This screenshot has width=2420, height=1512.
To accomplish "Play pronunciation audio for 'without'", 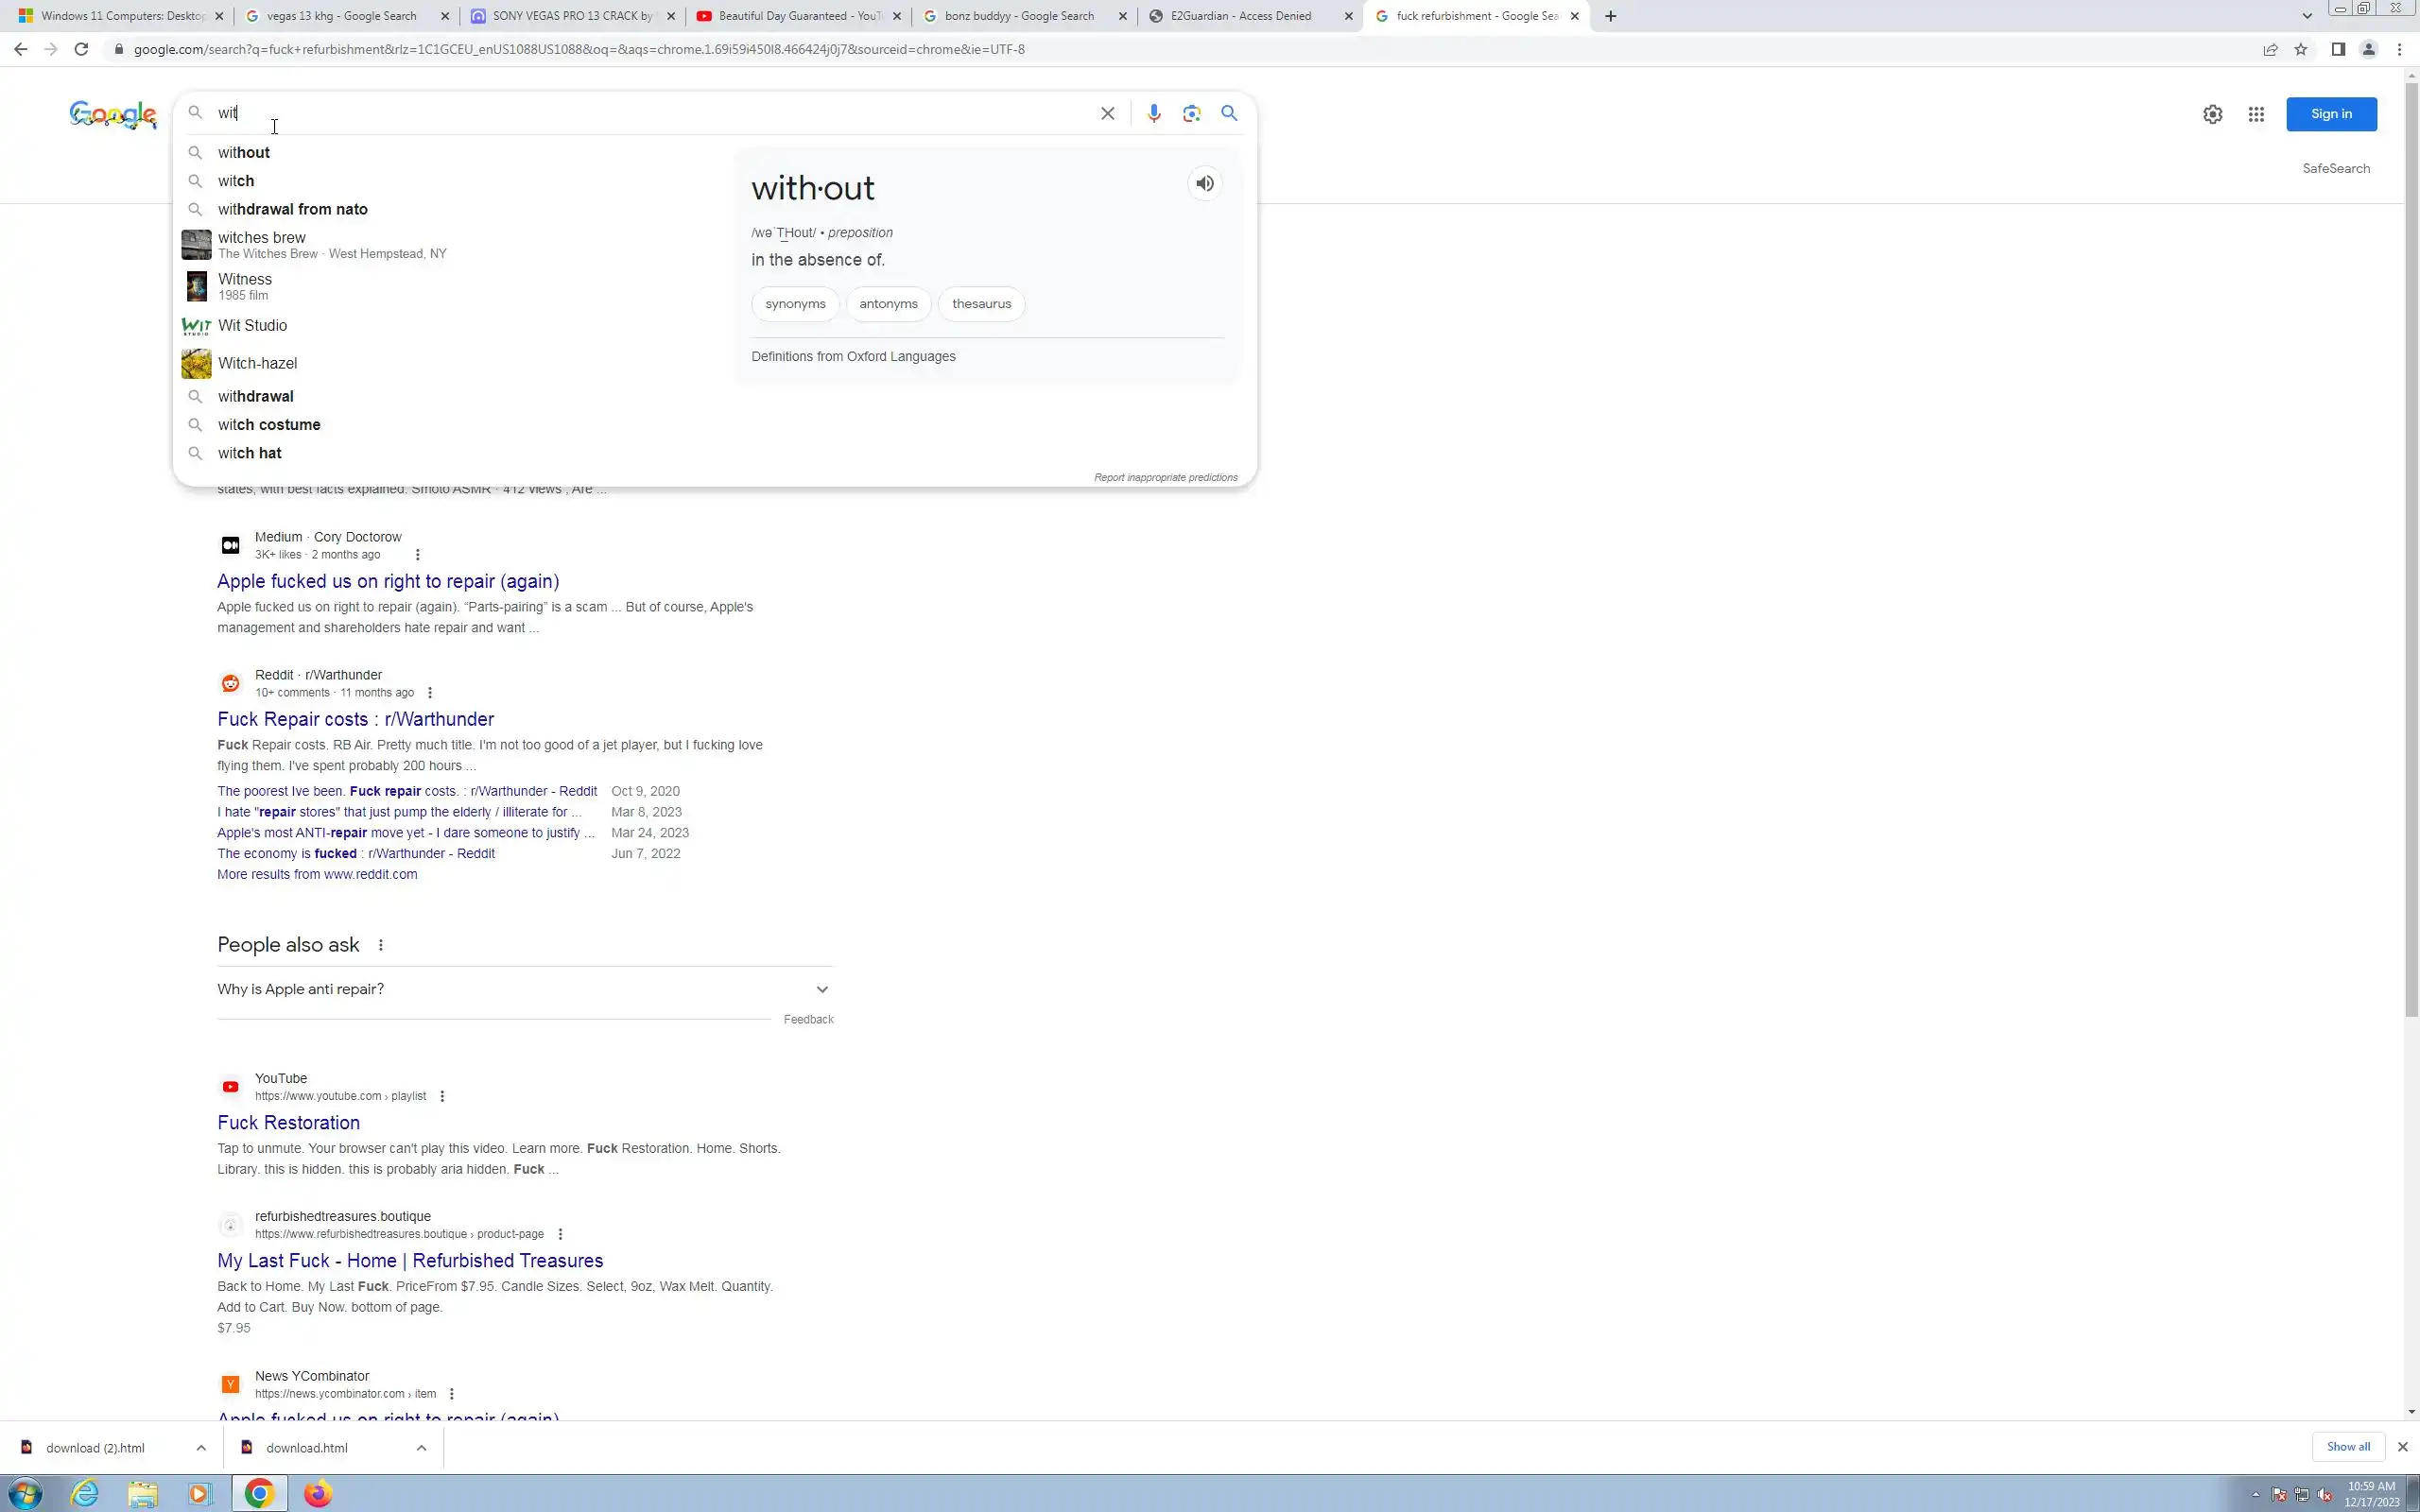I will click(x=1205, y=184).
